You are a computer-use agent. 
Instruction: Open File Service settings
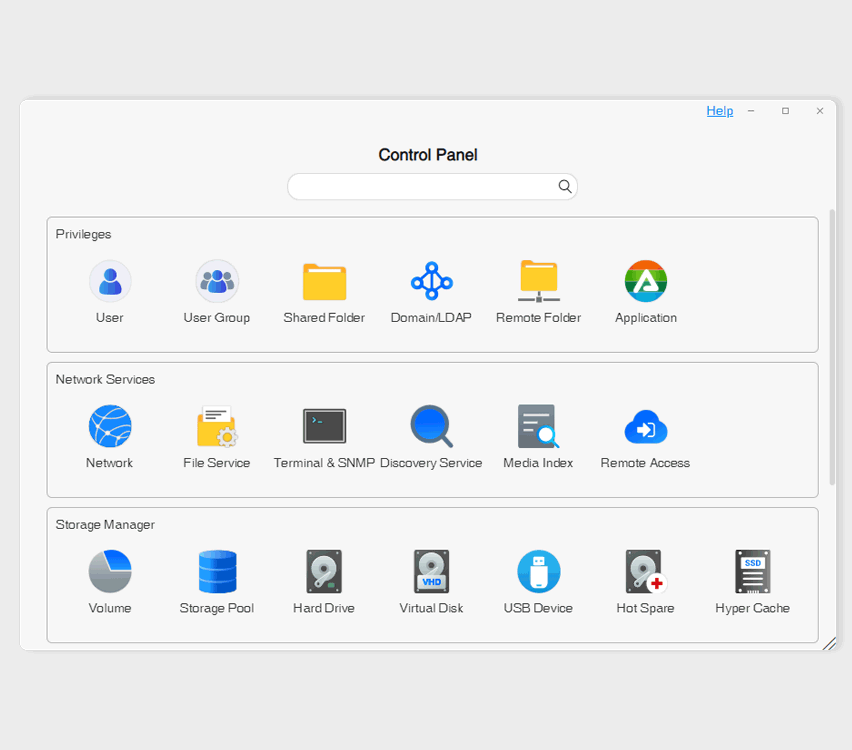(x=217, y=427)
